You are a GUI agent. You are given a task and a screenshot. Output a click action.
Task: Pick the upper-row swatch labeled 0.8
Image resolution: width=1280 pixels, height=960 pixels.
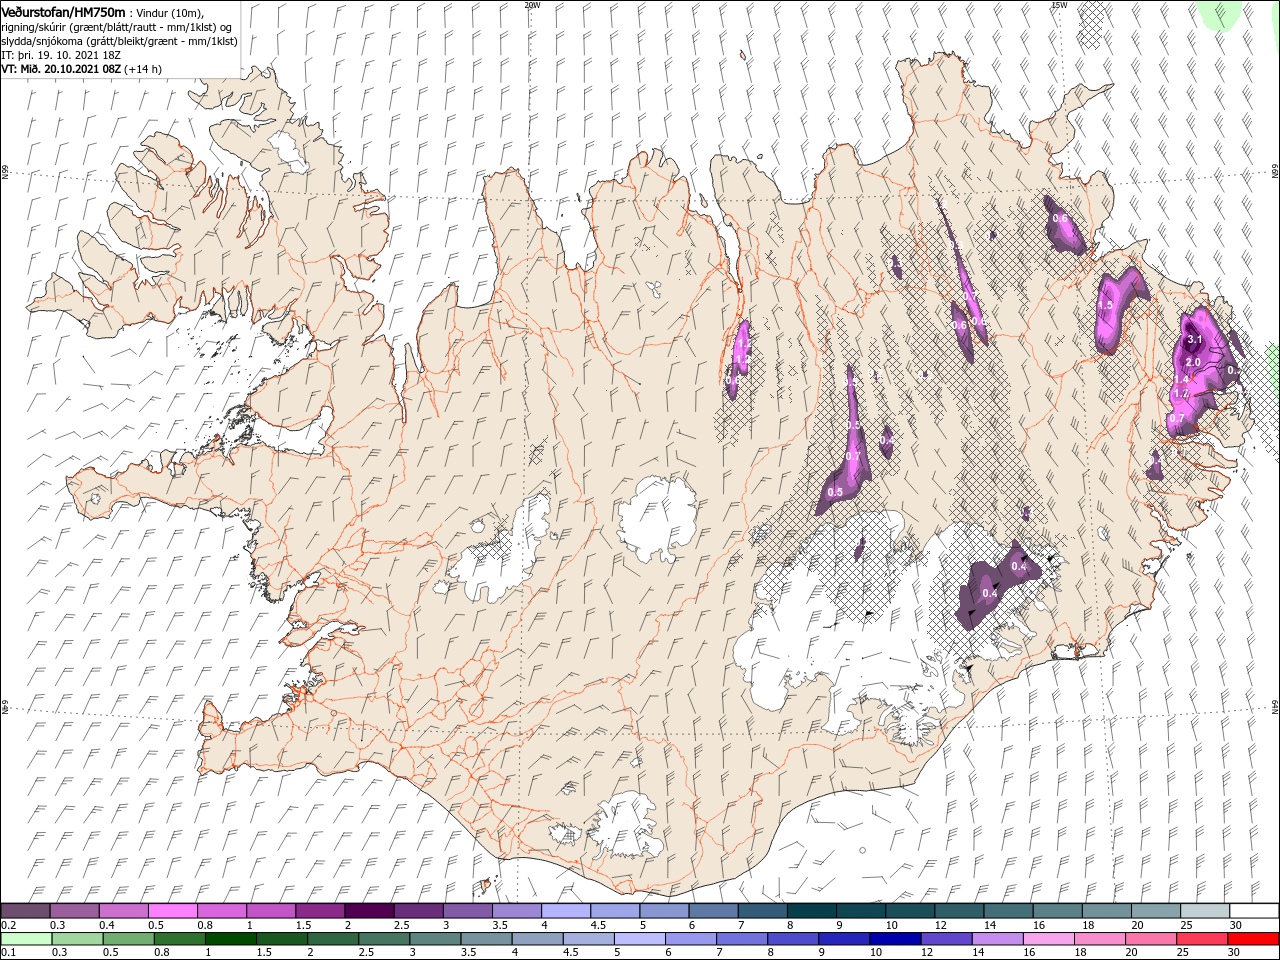[221, 911]
